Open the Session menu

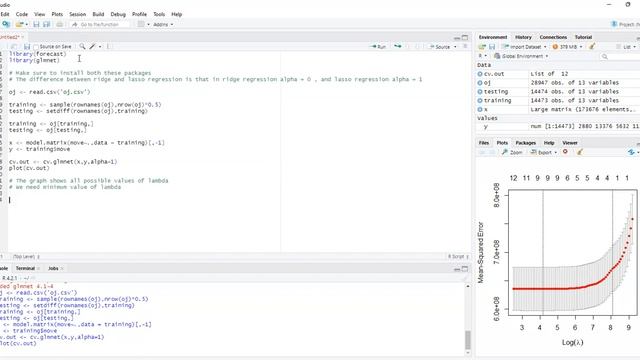point(78,14)
